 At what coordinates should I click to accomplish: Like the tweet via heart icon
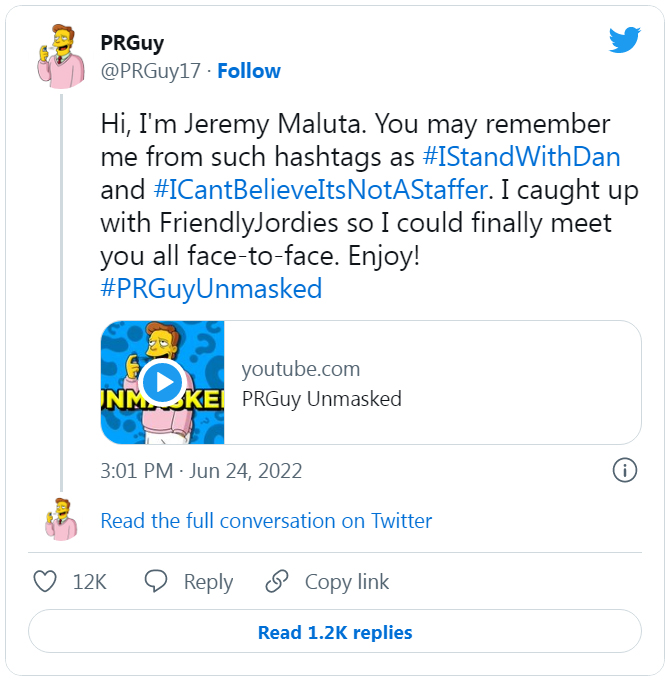point(45,581)
